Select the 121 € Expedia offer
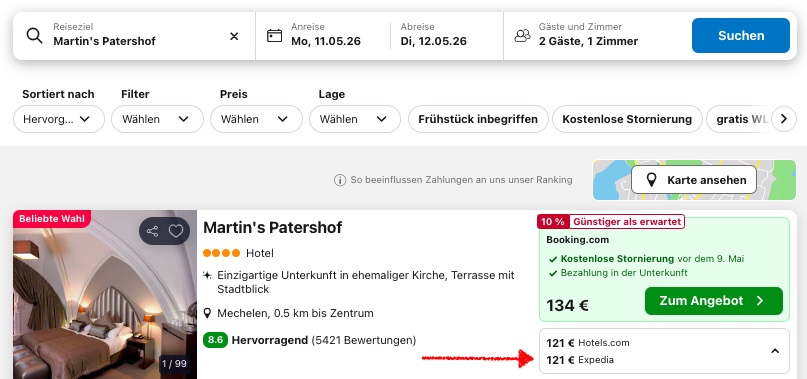This screenshot has height=379, width=807. 580,360
